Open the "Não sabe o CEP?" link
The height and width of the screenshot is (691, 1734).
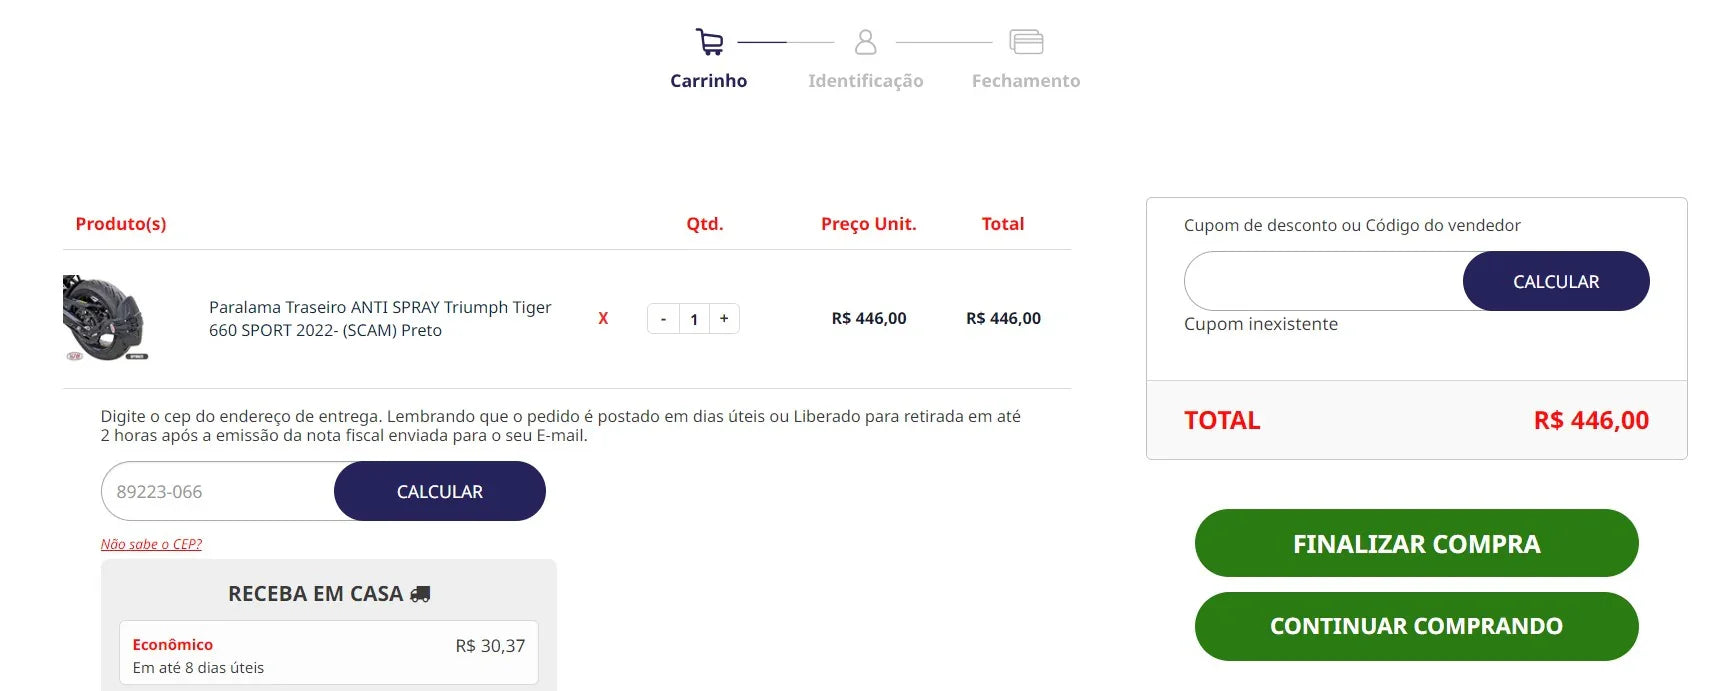click(151, 544)
